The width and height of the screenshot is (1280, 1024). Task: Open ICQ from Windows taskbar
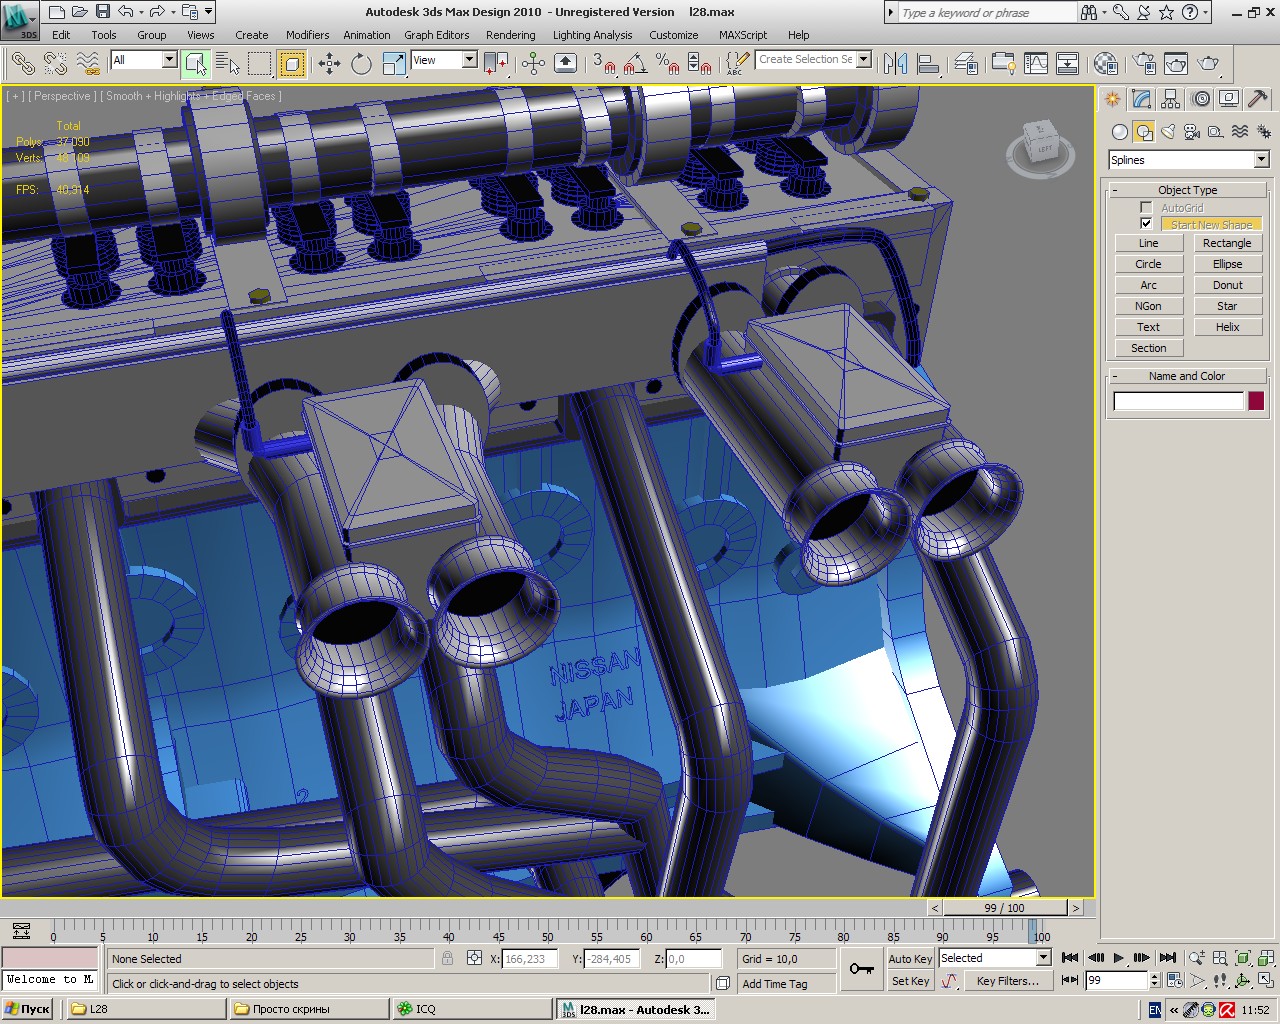[471, 1009]
